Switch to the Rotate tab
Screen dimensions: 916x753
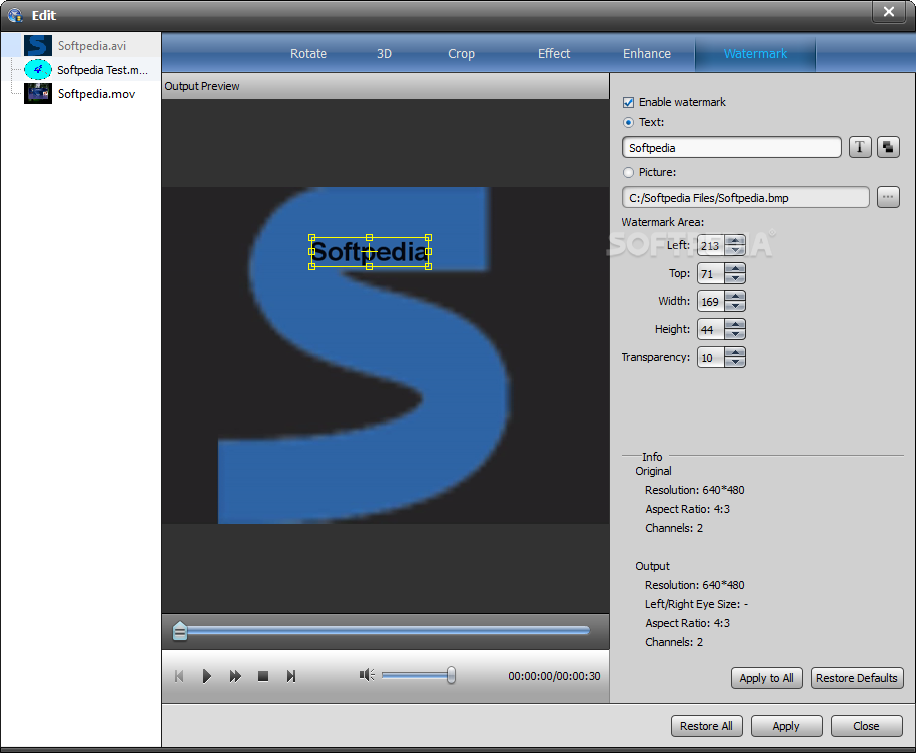(x=308, y=54)
